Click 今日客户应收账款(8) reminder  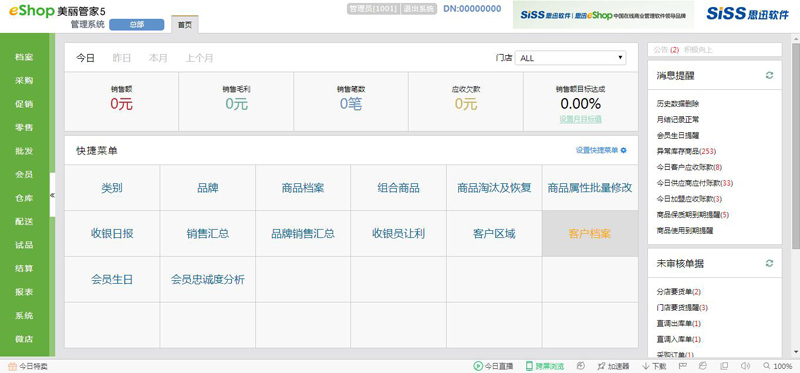point(689,167)
